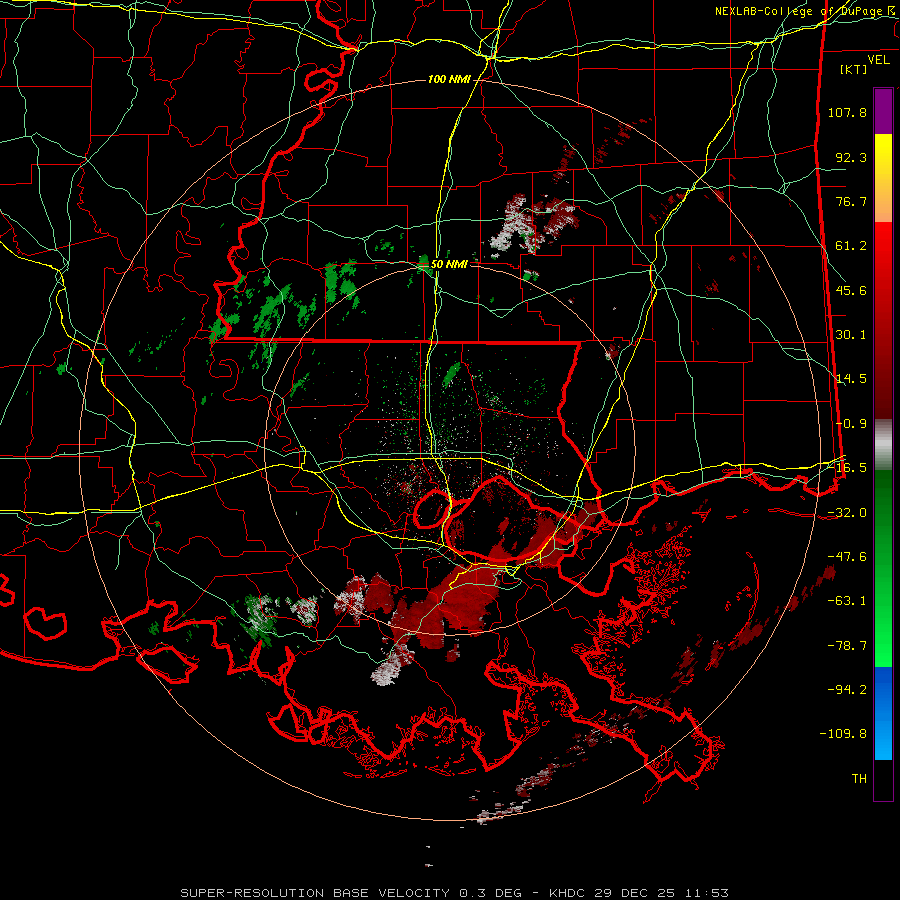Image resolution: width=900 pixels, height=900 pixels.
Task: Click the -78.7 velocity scale value
Action: coord(847,646)
